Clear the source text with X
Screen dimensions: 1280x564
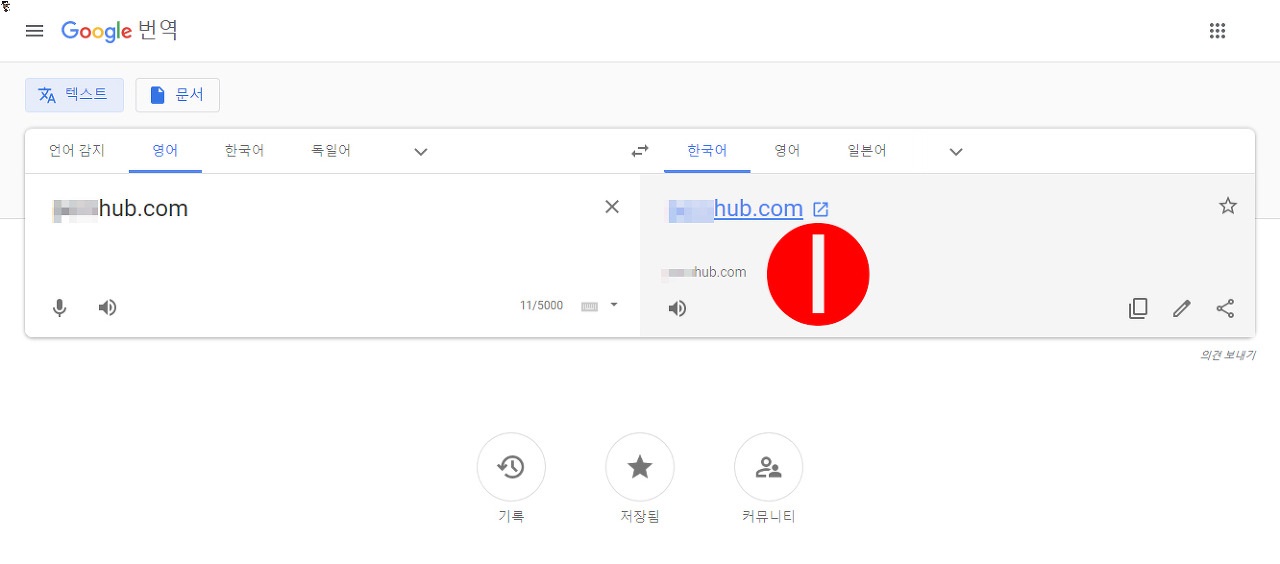(x=612, y=207)
